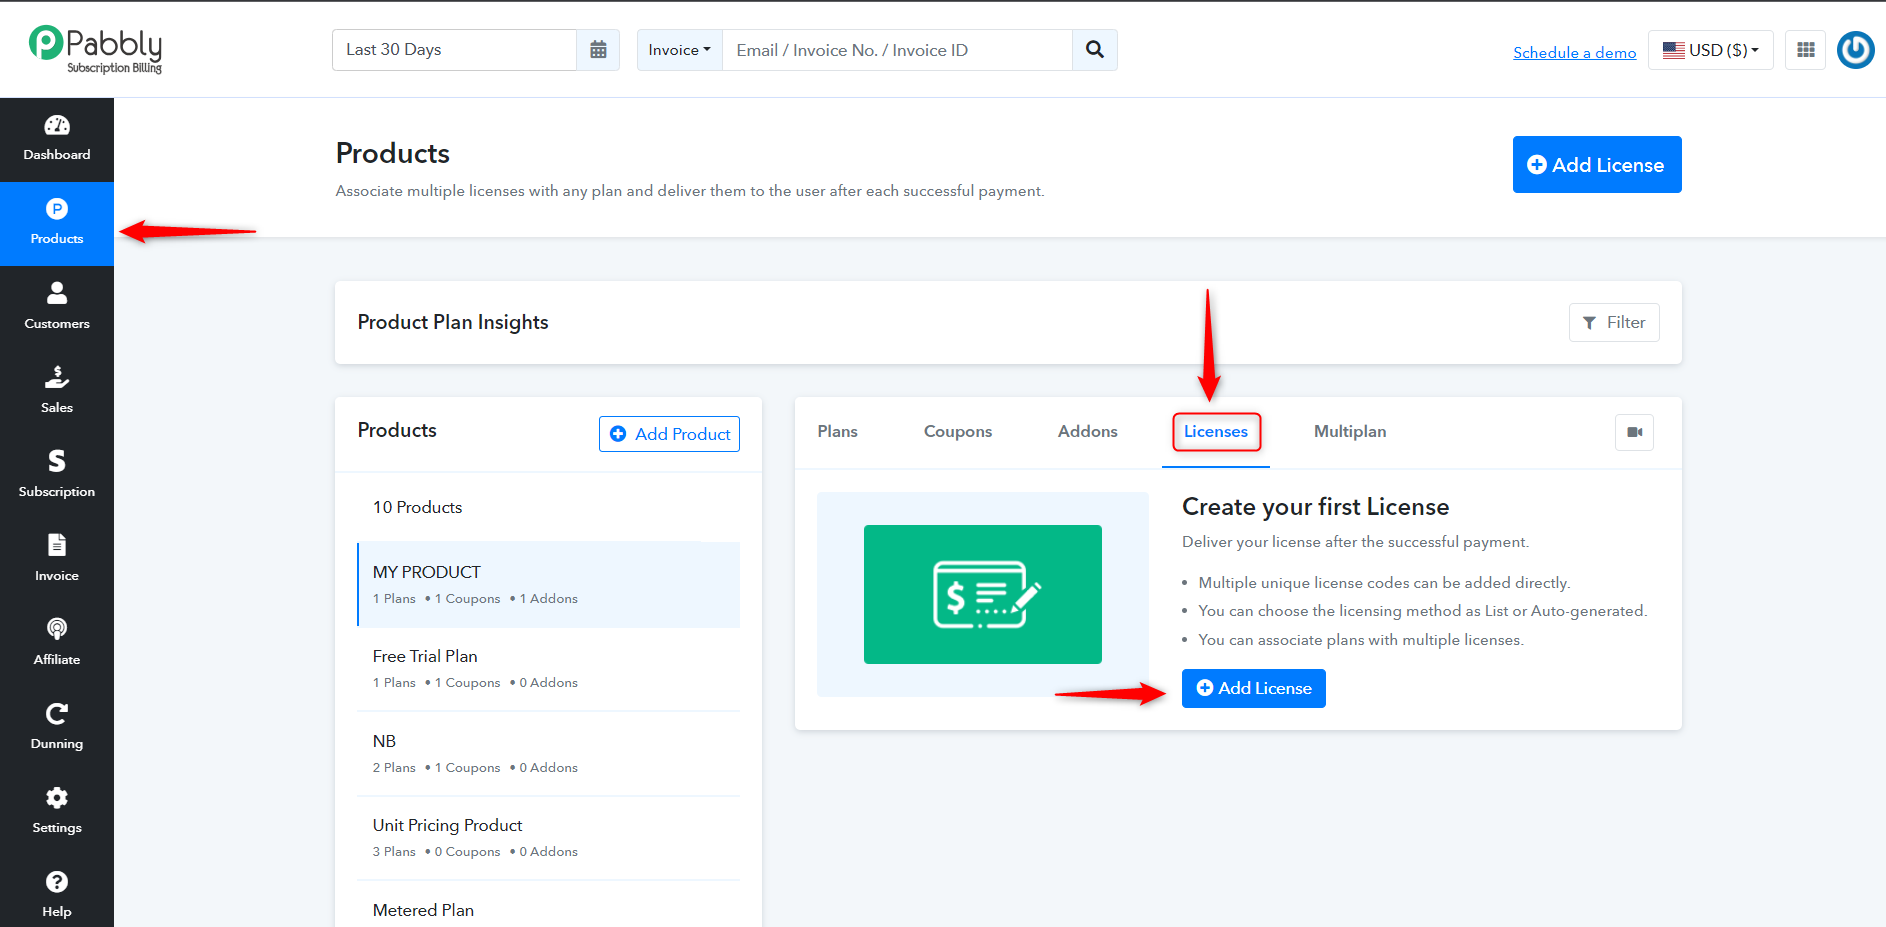Open the USD ($) currency dropdown

[x=1711, y=50]
